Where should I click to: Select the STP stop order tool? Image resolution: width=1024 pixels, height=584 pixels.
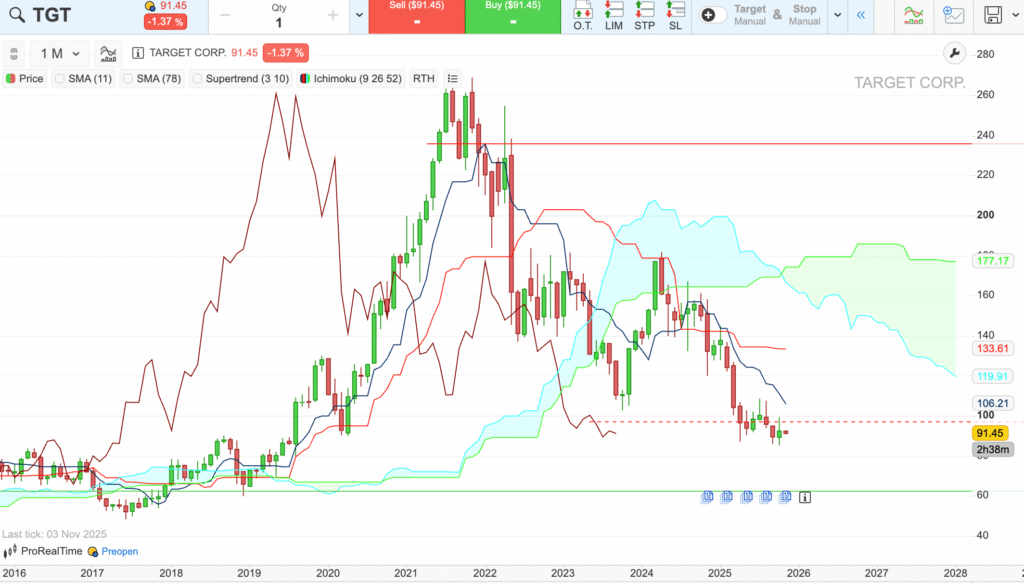(x=645, y=16)
